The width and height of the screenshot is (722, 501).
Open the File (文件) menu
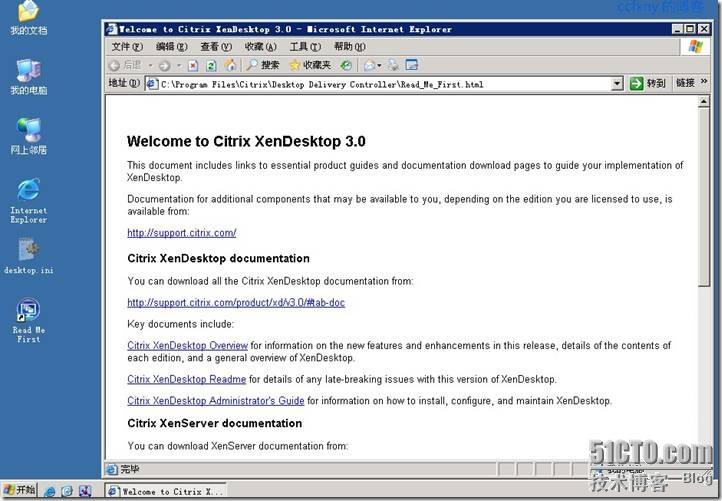[127, 47]
